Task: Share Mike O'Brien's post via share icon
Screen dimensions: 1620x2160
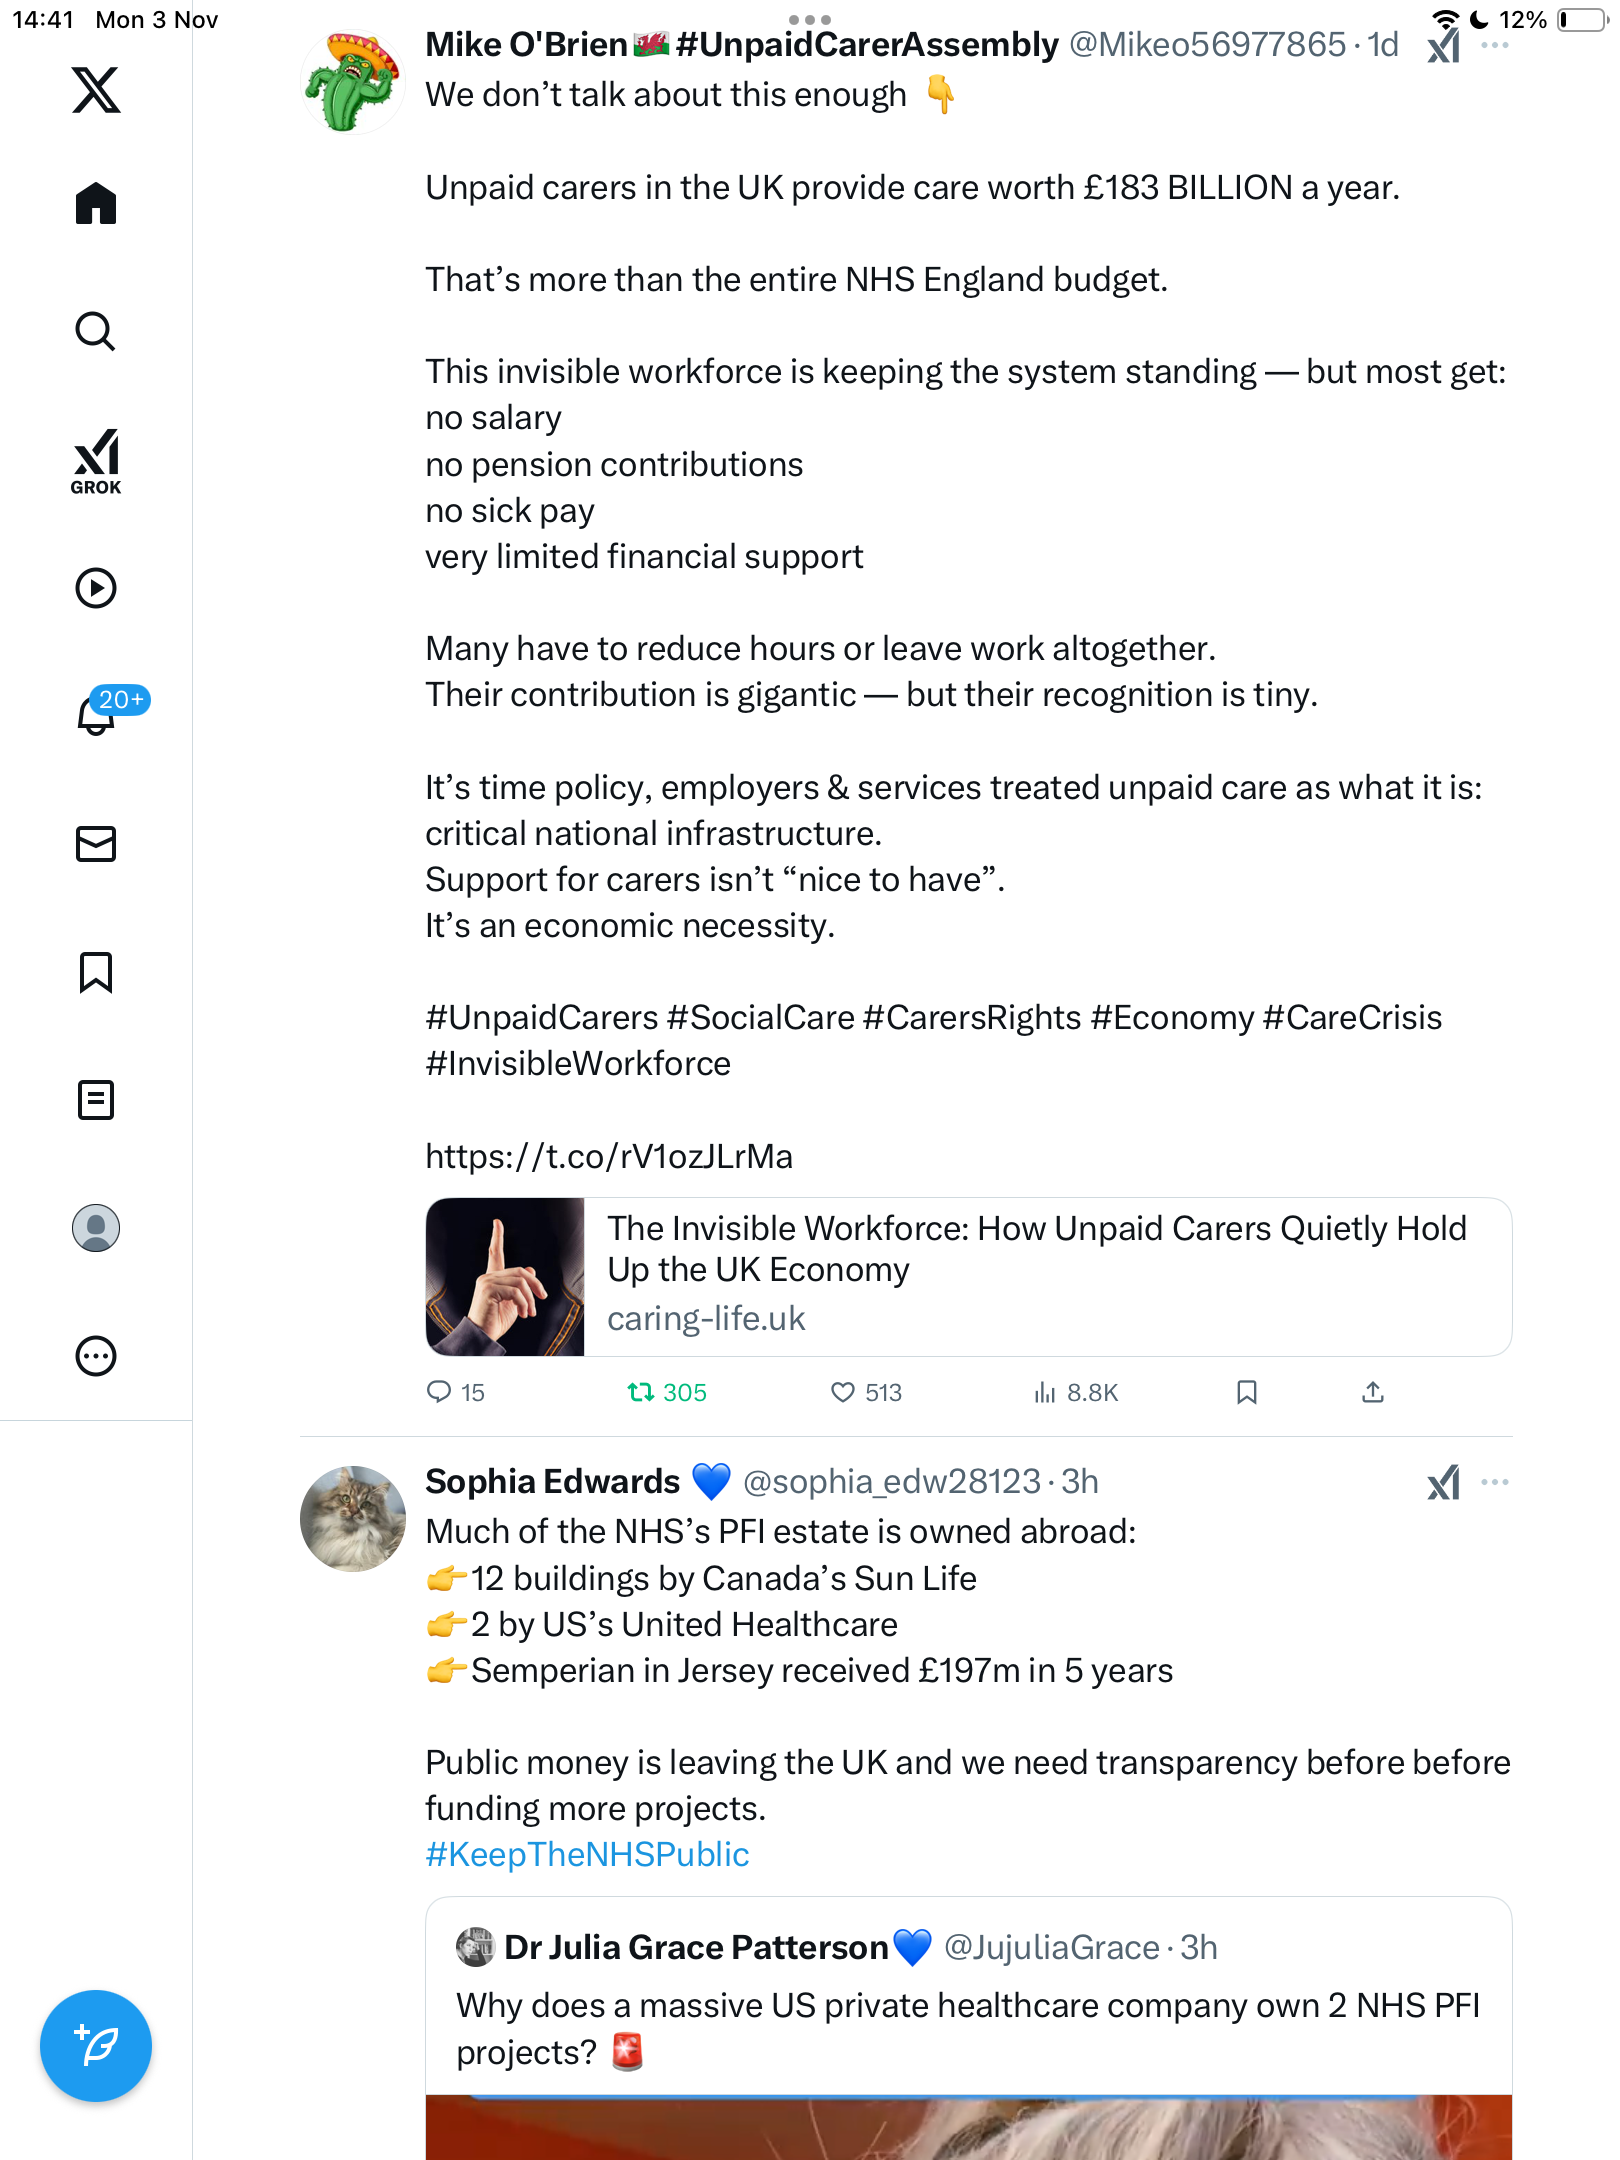Action: click(1373, 1392)
